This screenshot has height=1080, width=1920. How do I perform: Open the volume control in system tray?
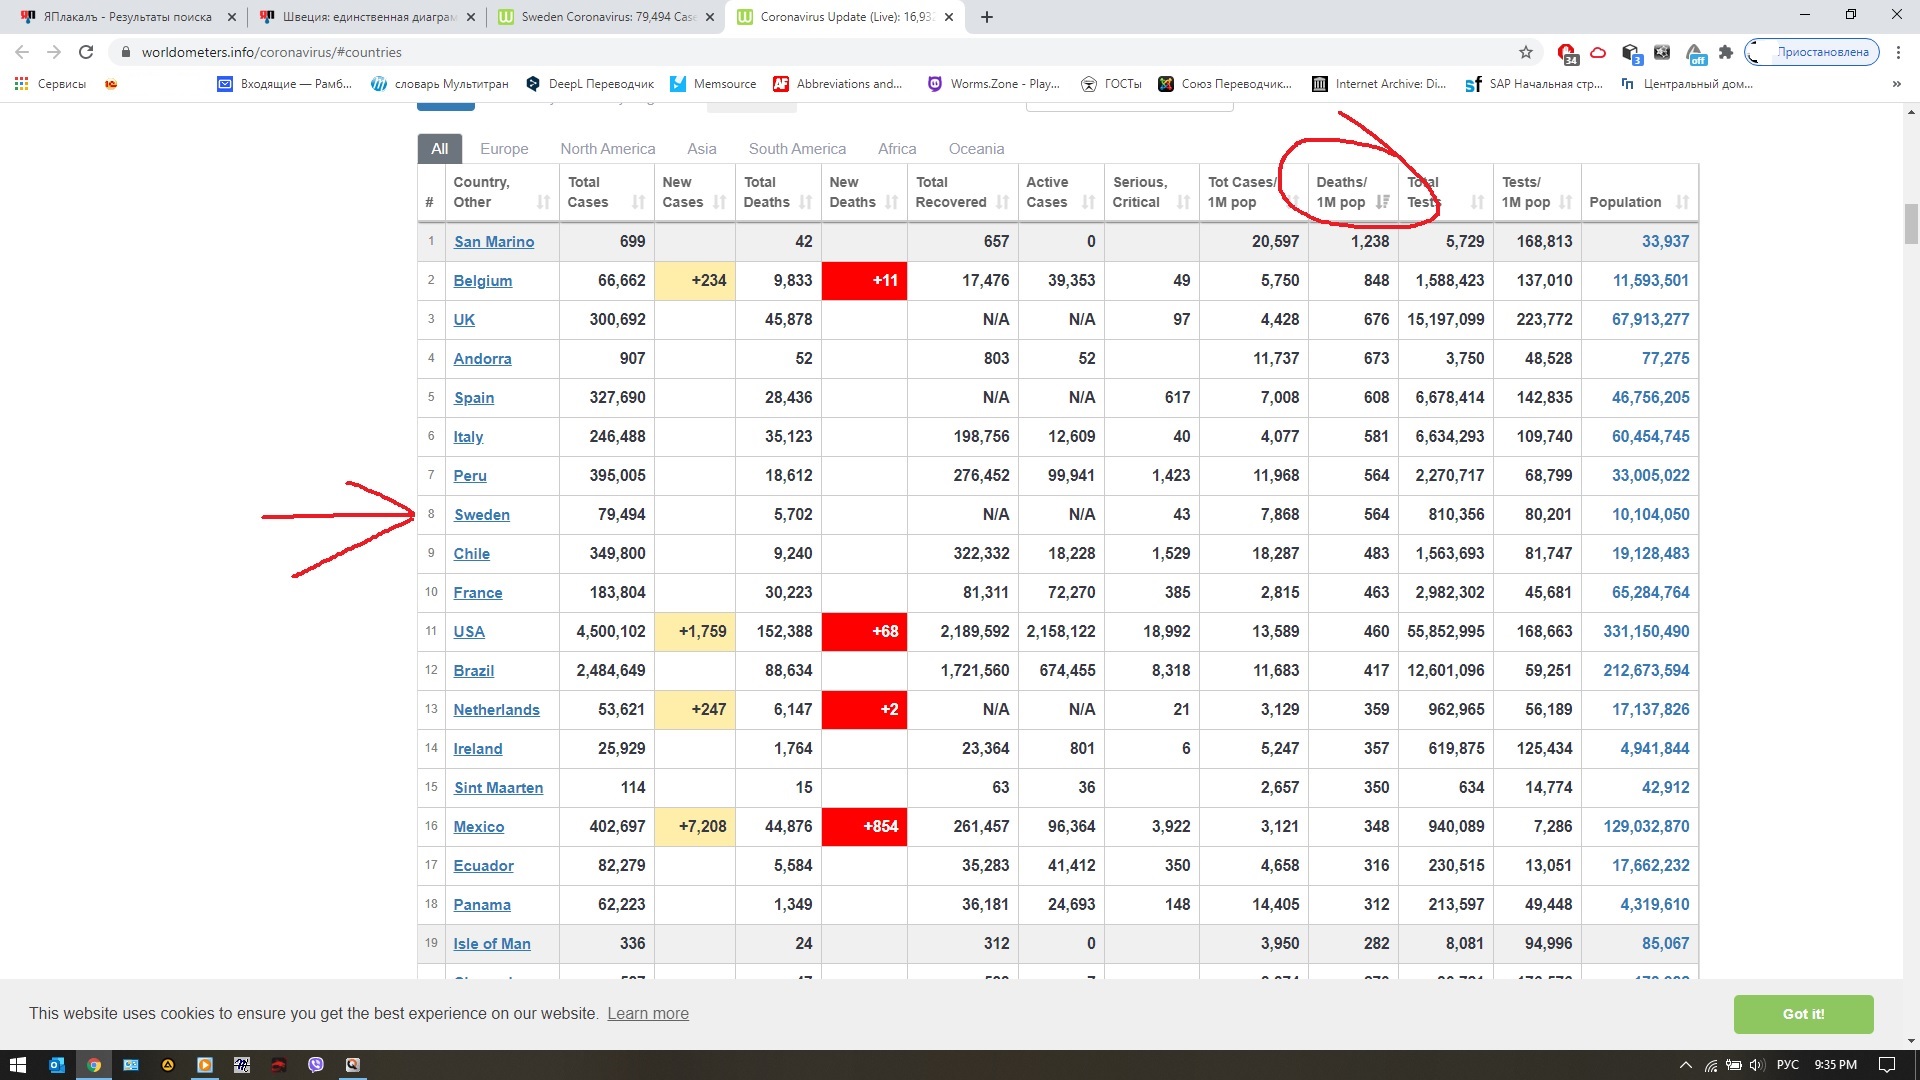point(1757,1065)
